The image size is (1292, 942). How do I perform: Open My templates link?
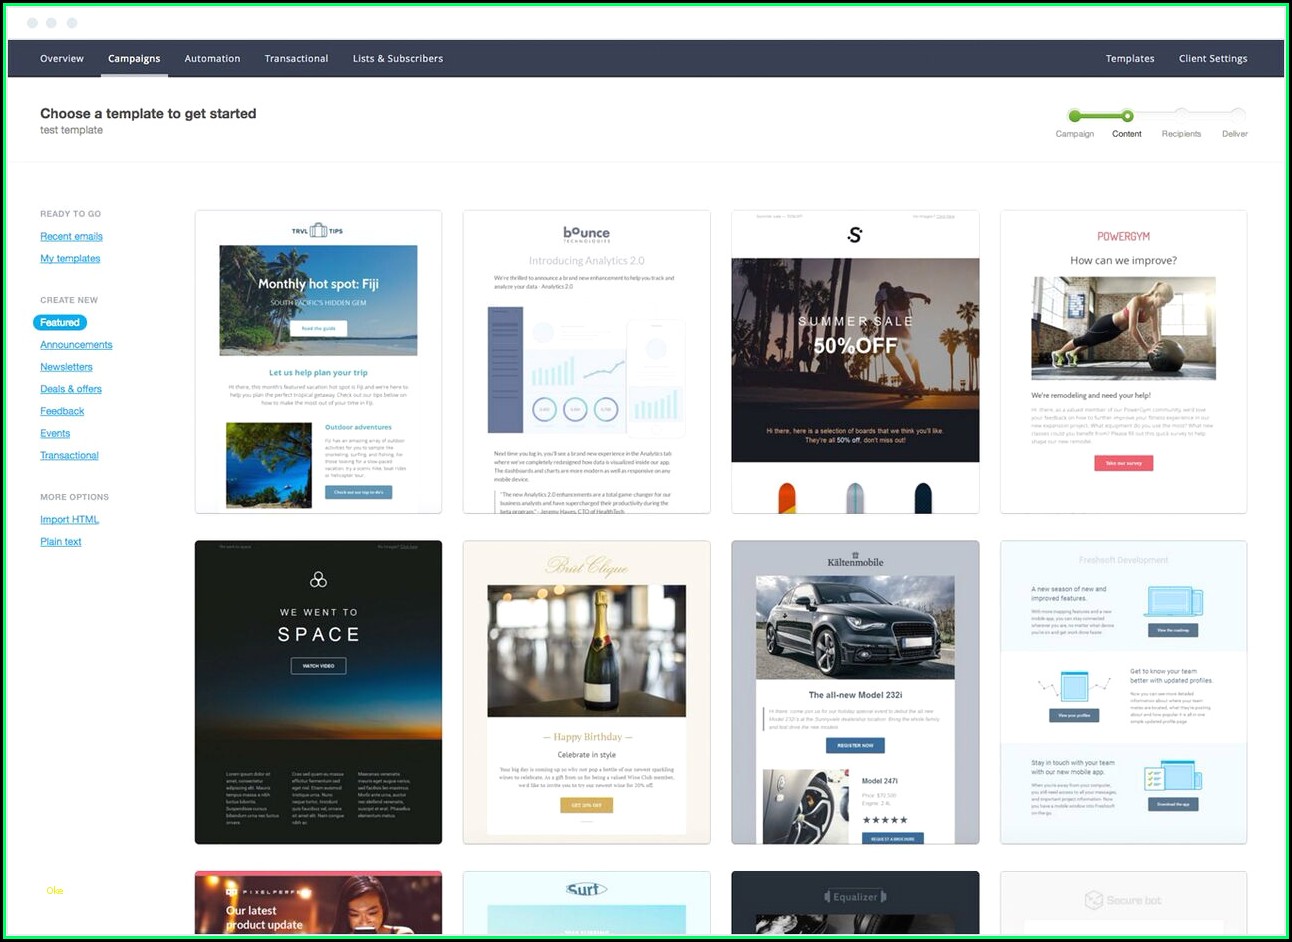[70, 259]
